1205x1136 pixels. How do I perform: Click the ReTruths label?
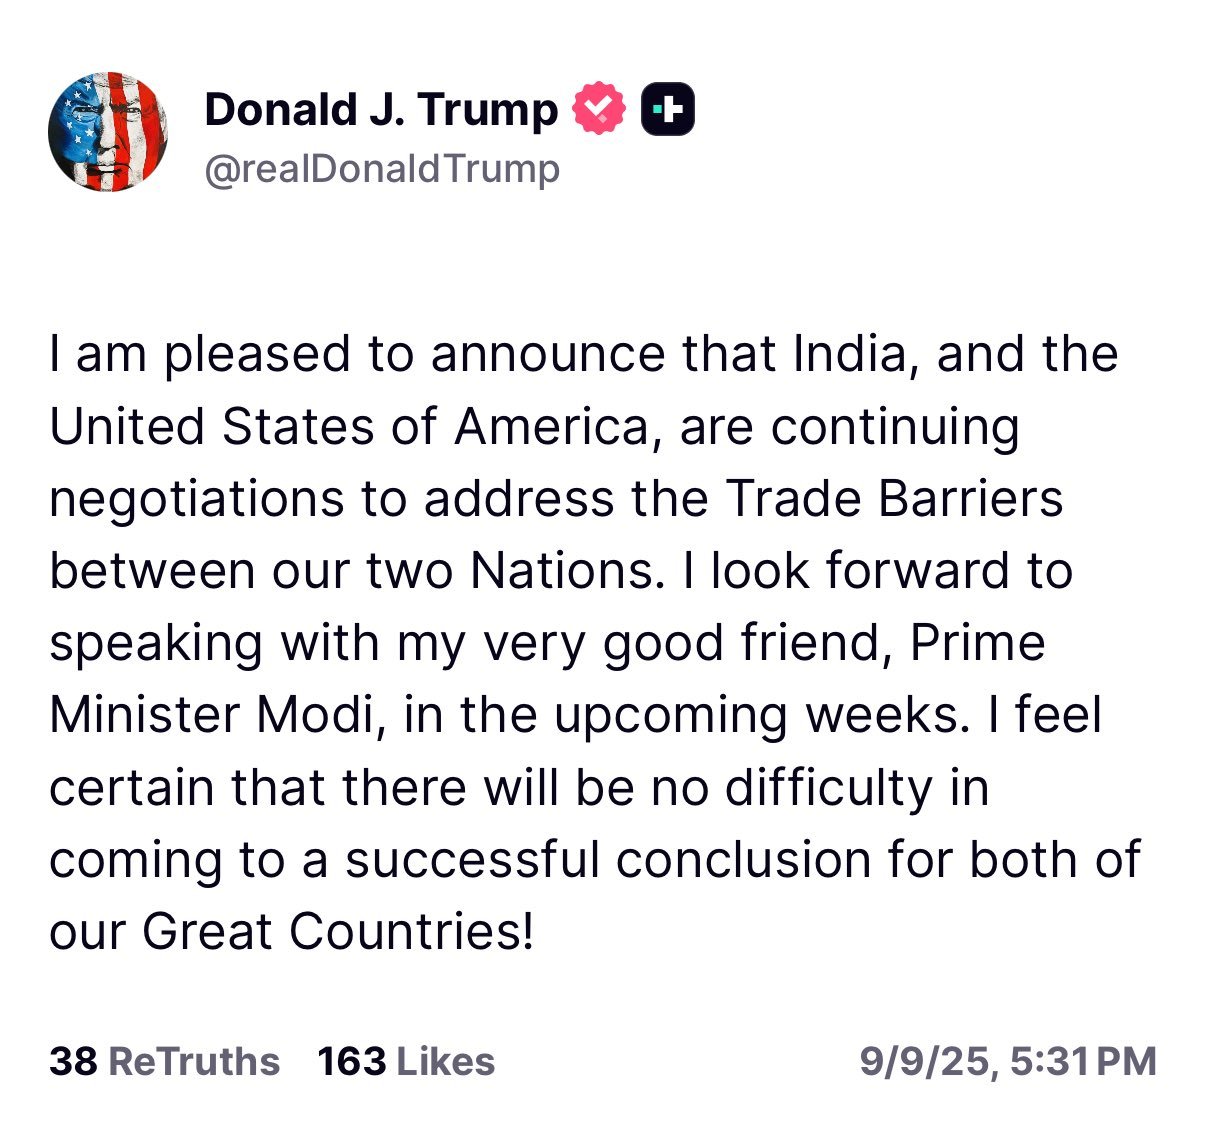coord(193,1061)
